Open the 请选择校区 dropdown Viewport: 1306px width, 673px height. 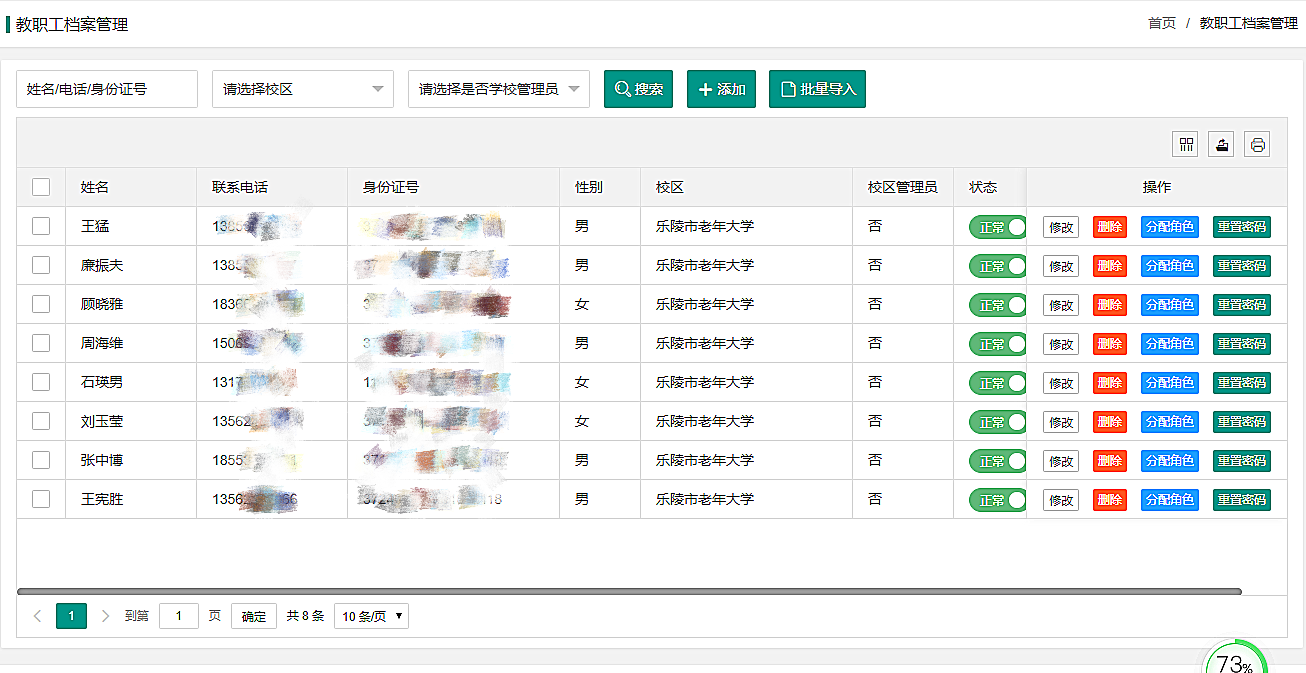point(302,89)
